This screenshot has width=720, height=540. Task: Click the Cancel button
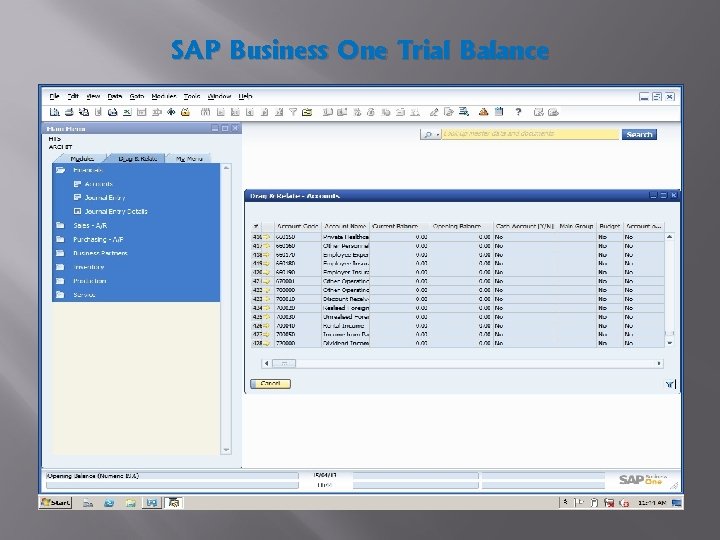point(270,383)
